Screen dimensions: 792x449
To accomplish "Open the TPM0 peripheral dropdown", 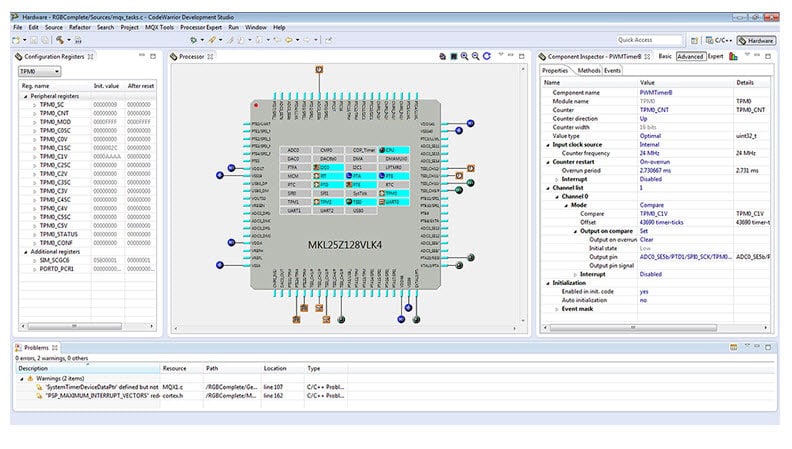I will click(x=40, y=72).
